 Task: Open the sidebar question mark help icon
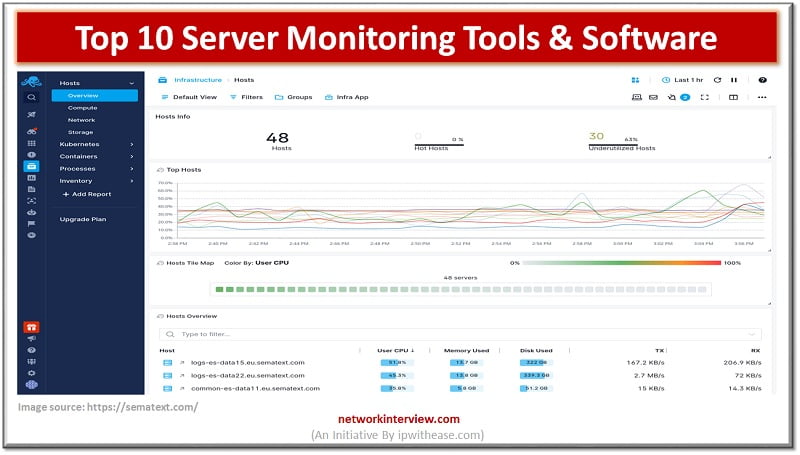[32, 350]
